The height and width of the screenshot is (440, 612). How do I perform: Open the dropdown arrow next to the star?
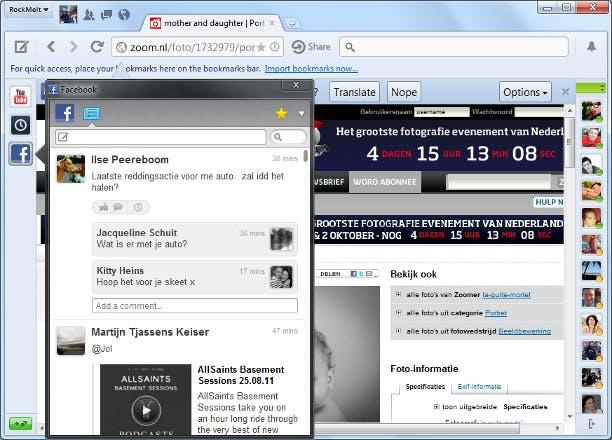301,114
